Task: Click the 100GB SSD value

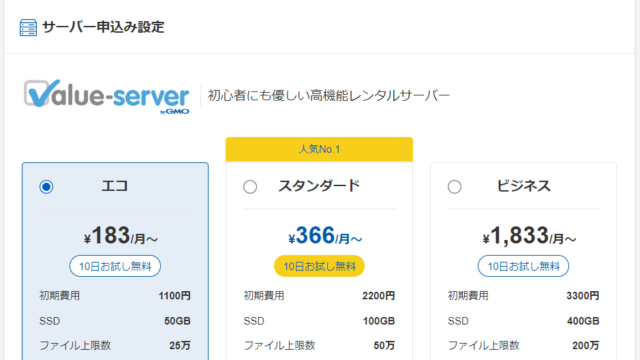Action: (379, 321)
